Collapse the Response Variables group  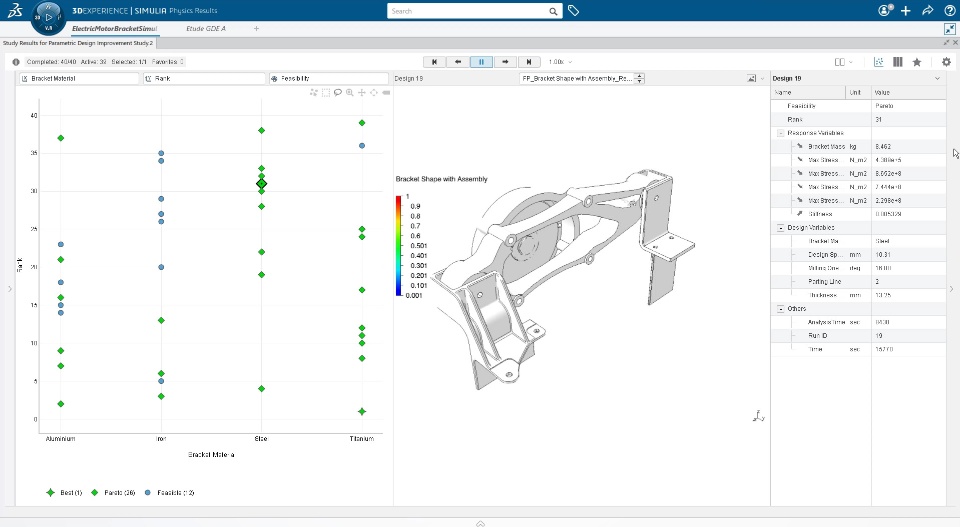pyautogui.click(x=781, y=133)
